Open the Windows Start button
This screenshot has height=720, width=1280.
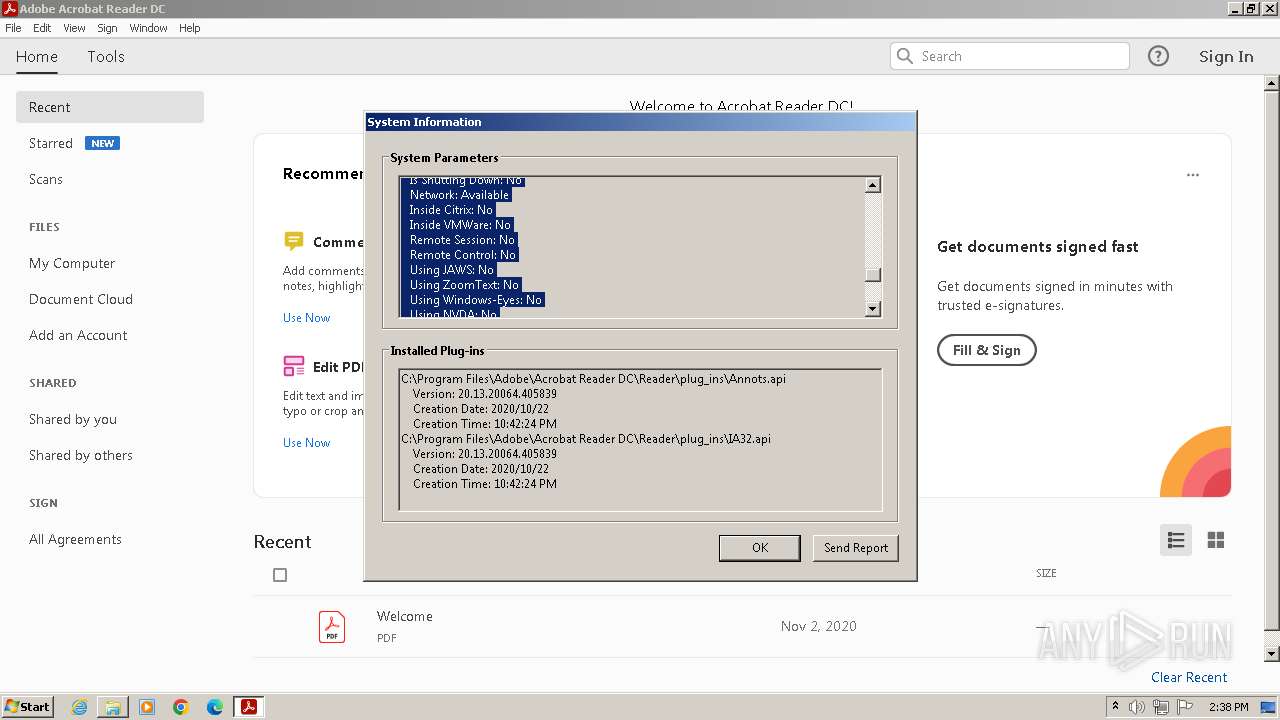27,707
